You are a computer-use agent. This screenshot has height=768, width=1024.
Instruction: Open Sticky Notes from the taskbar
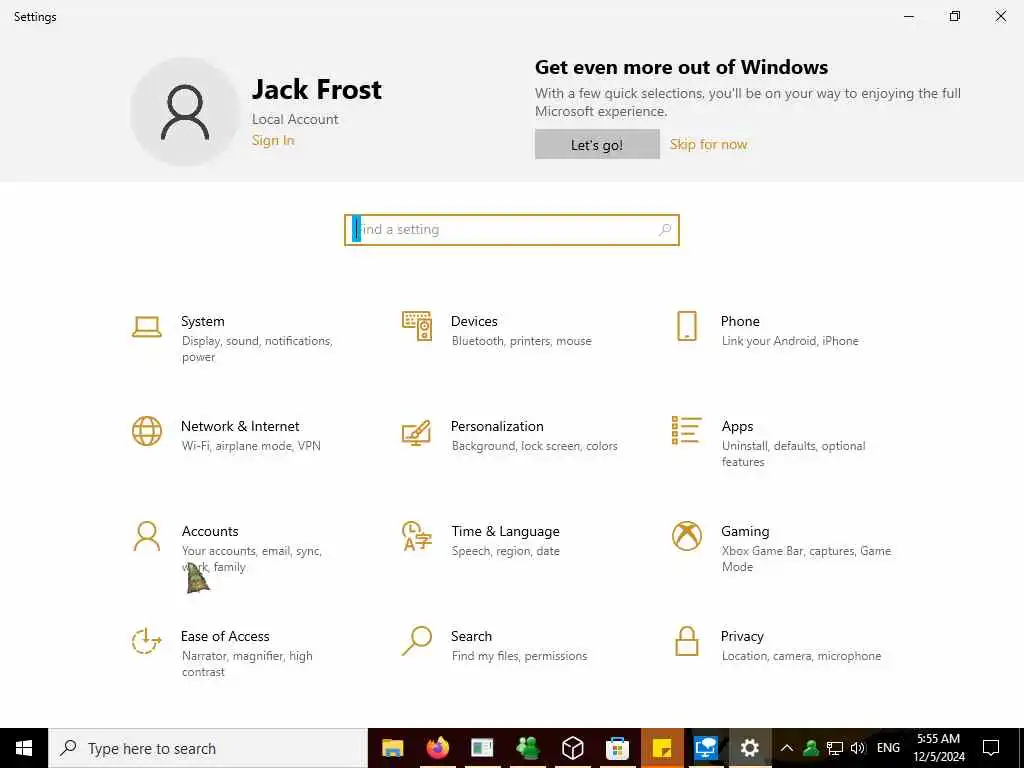(662, 748)
